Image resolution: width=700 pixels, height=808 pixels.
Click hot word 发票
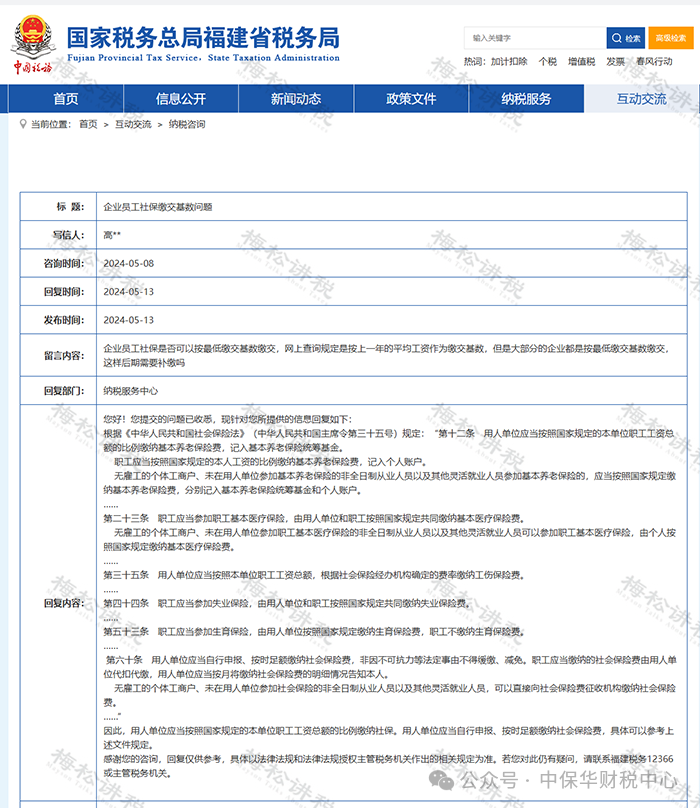(615, 62)
